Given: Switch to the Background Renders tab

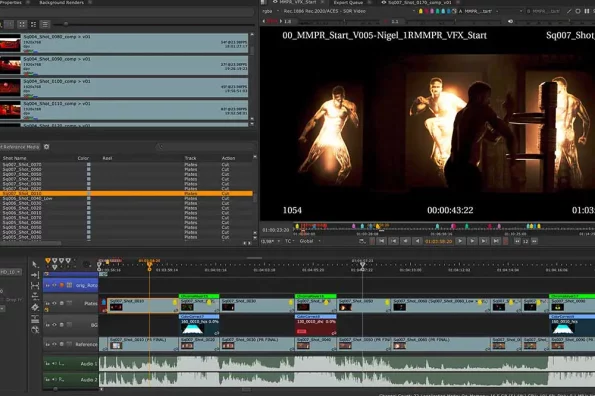Looking at the screenshot, I should 62,2.
